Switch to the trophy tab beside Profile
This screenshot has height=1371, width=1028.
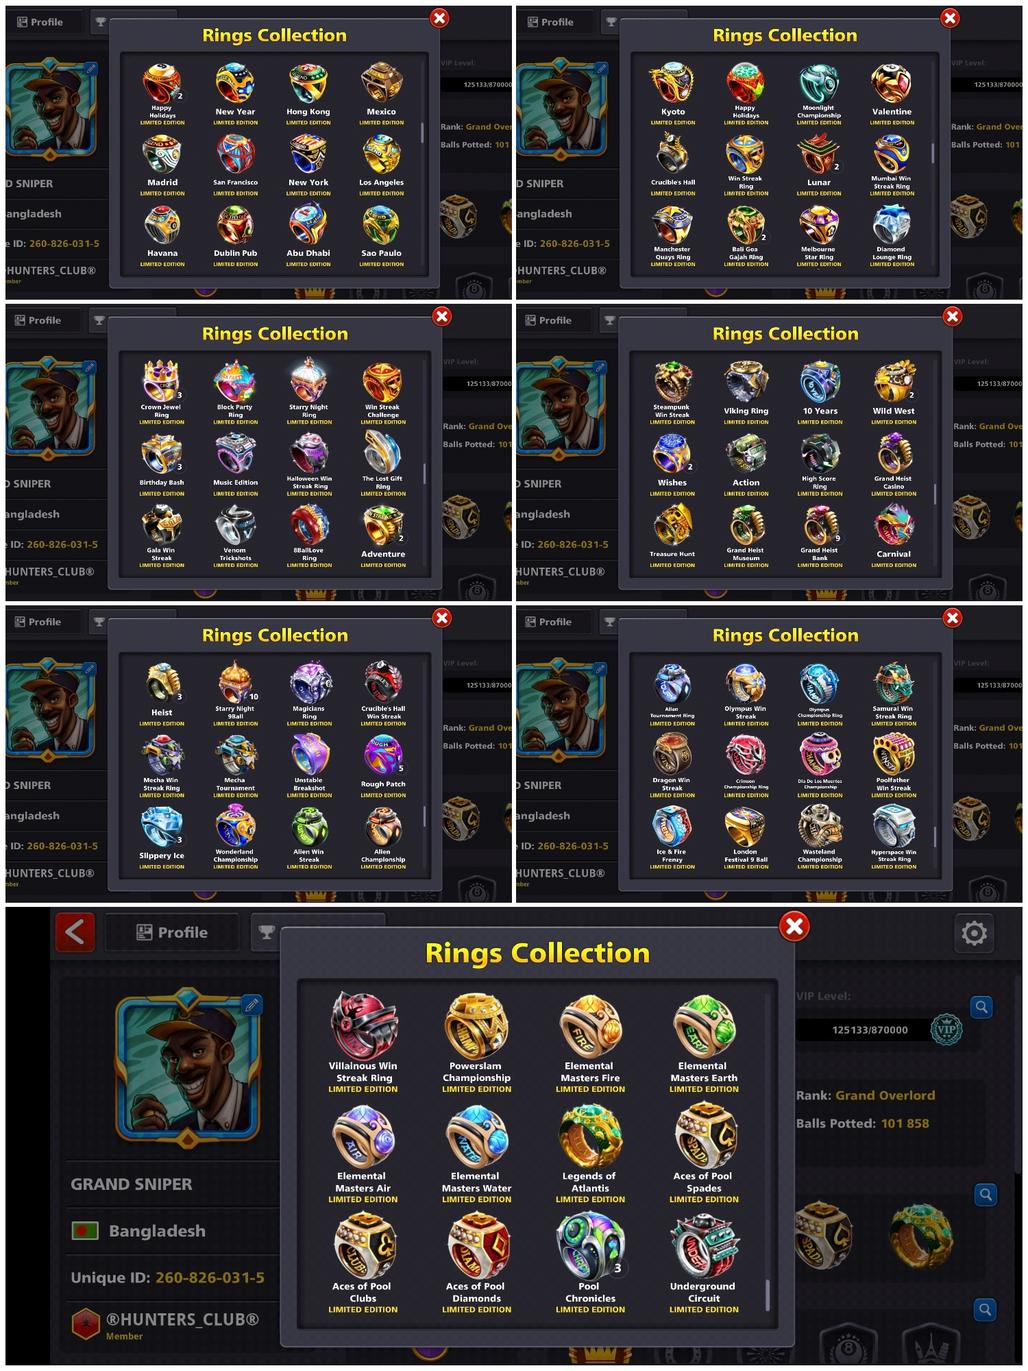click(x=266, y=932)
